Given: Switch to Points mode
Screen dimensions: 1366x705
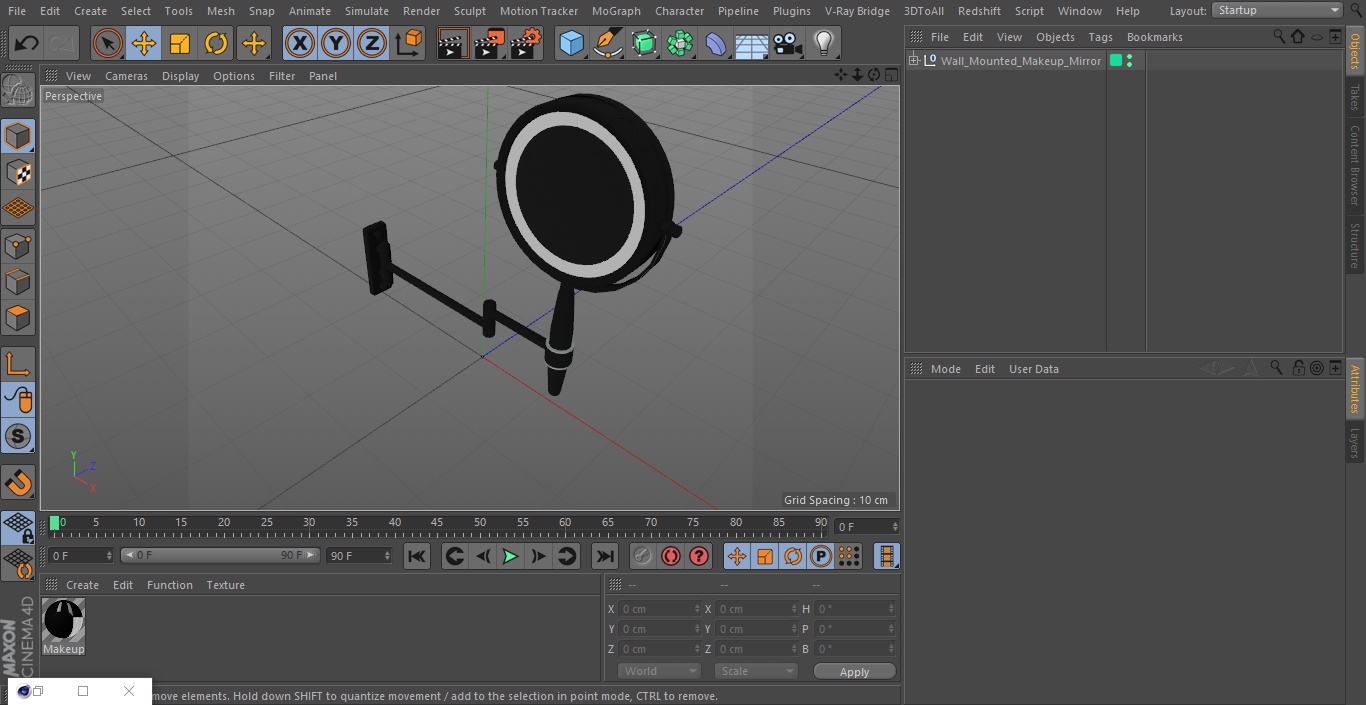Looking at the screenshot, I should [18, 245].
